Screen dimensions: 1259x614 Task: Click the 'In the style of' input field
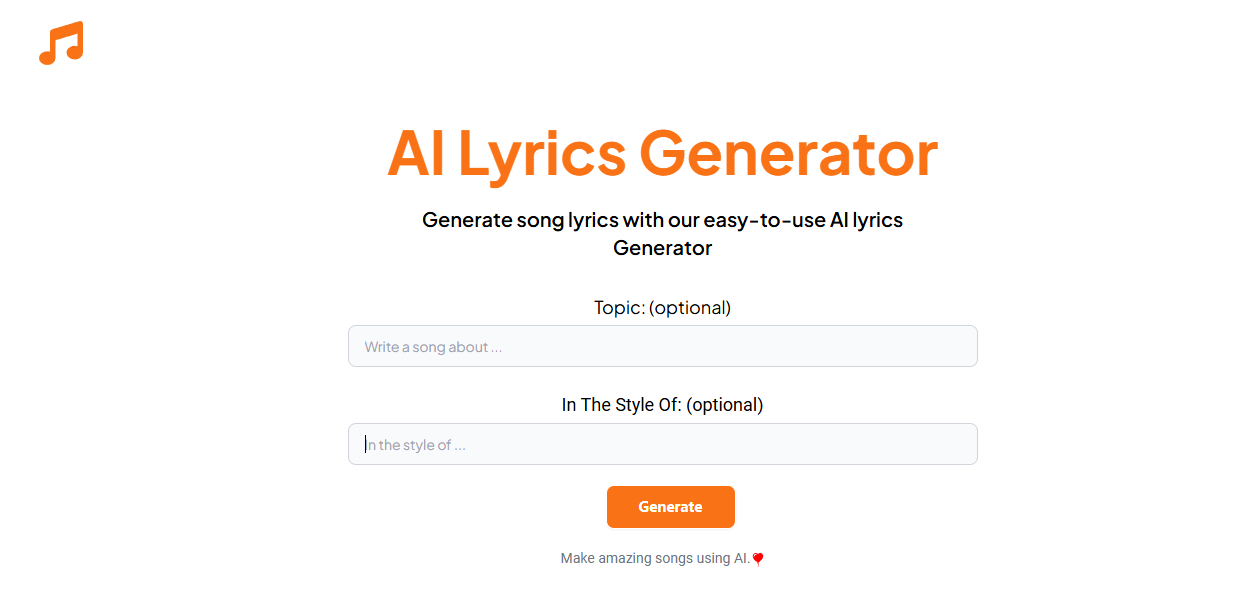coord(662,445)
